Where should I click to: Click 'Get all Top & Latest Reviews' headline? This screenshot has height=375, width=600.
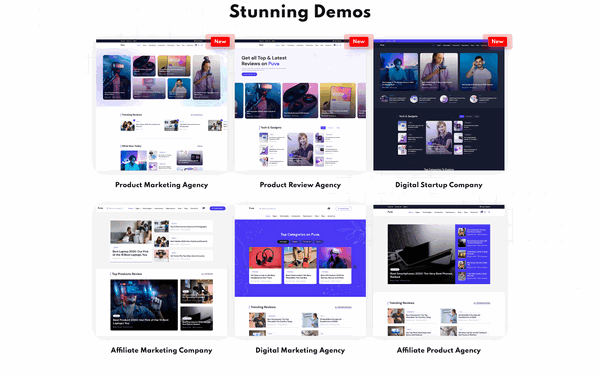click(264, 60)
